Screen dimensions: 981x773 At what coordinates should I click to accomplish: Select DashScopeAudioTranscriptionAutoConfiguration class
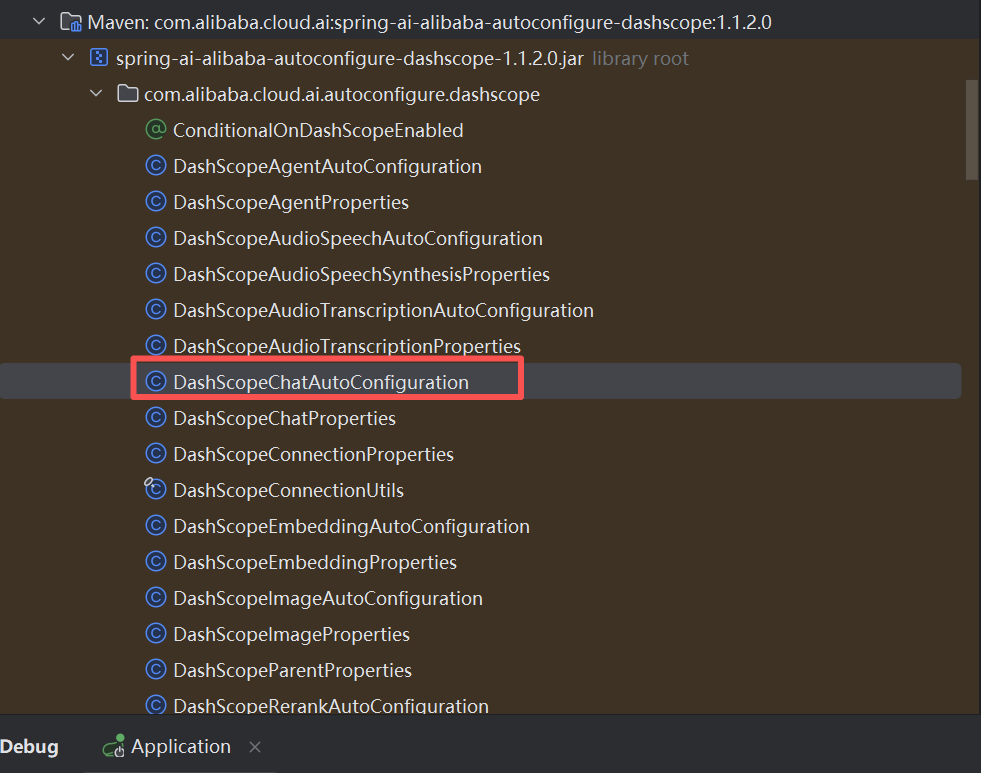tap(384, 310)
